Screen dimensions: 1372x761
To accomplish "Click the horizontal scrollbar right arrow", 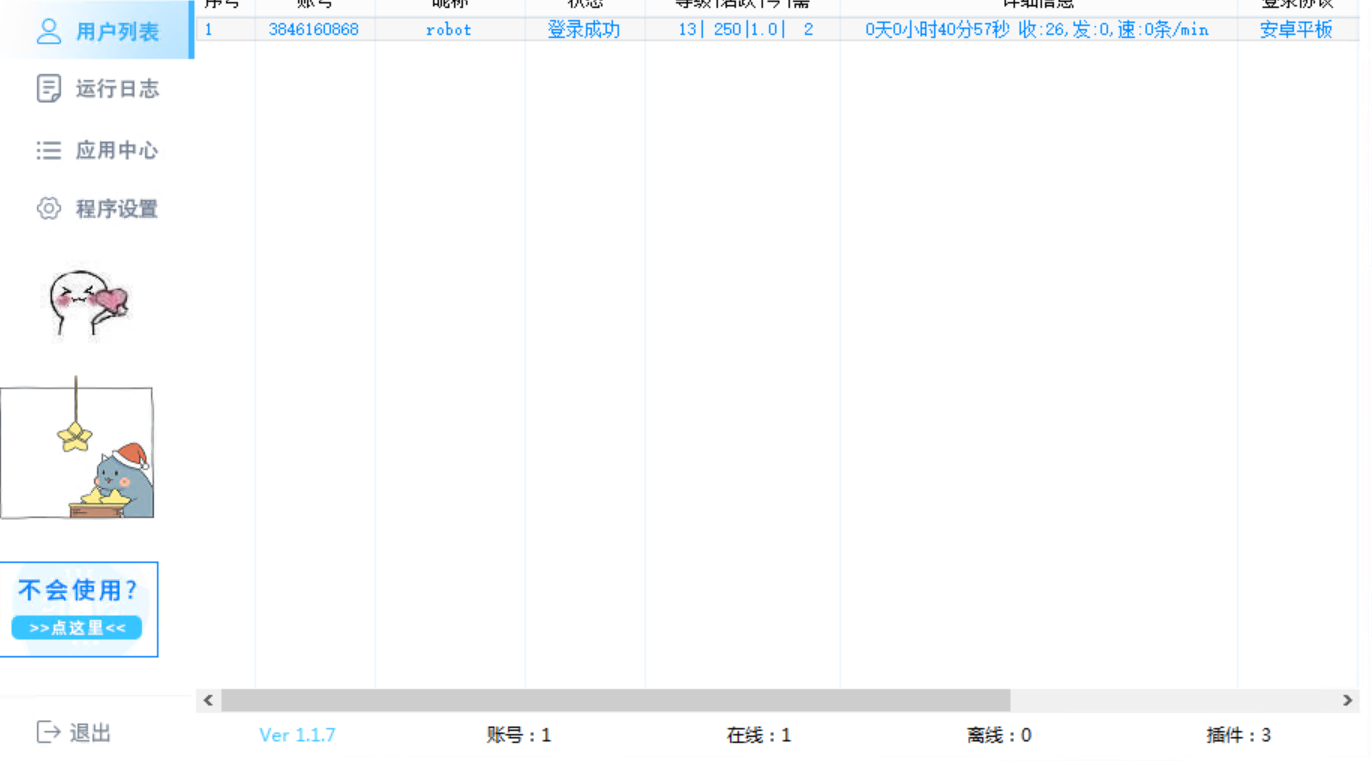I will pyautogui.click(x=1347, y=700).
